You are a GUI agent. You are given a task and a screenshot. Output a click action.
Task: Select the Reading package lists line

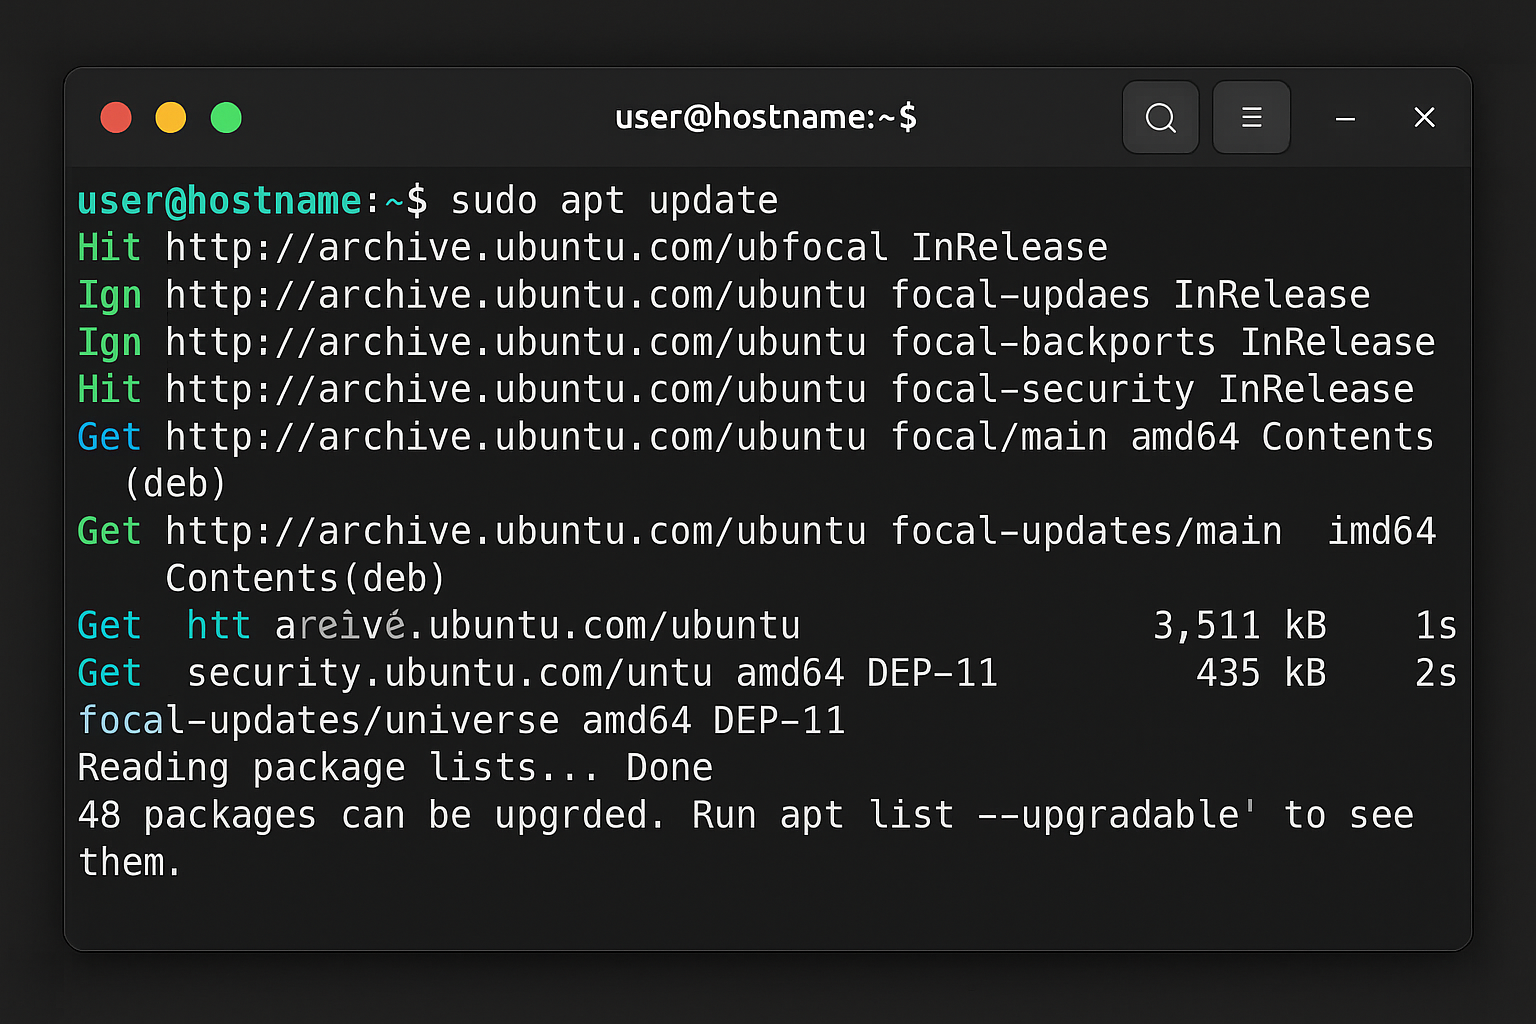395,767
